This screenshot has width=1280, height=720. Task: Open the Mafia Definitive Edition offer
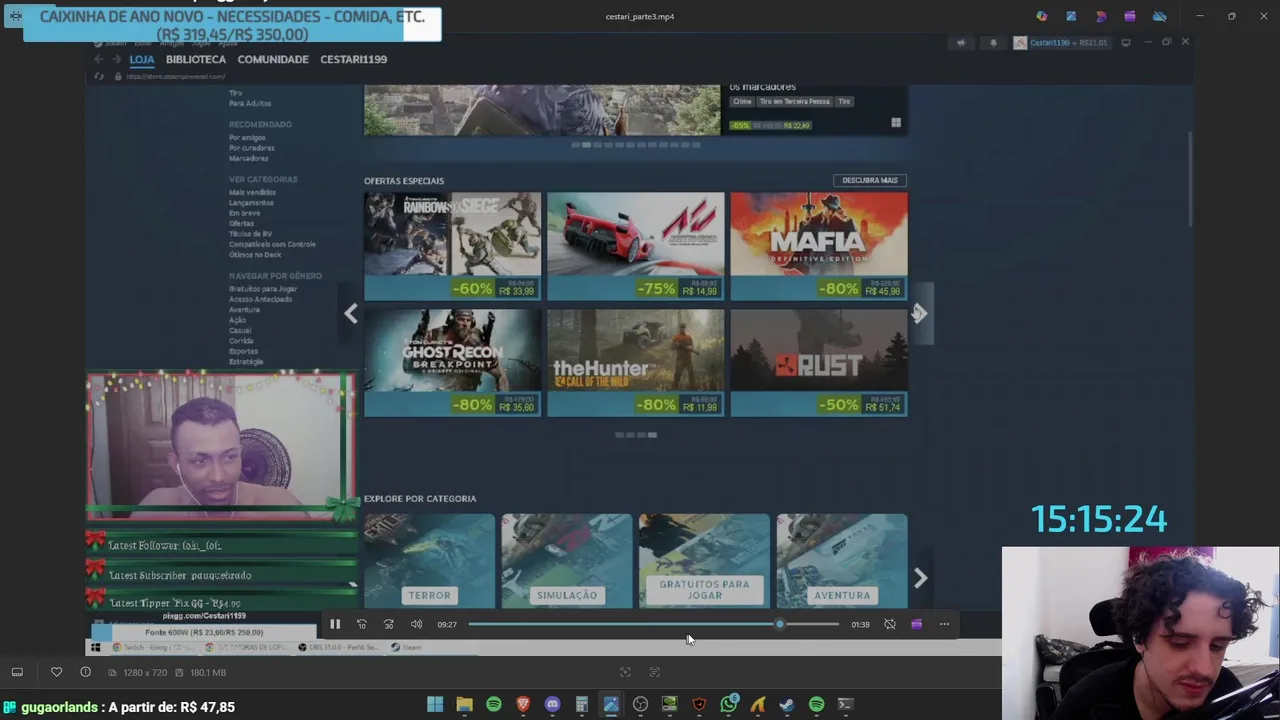click(819, 246)
